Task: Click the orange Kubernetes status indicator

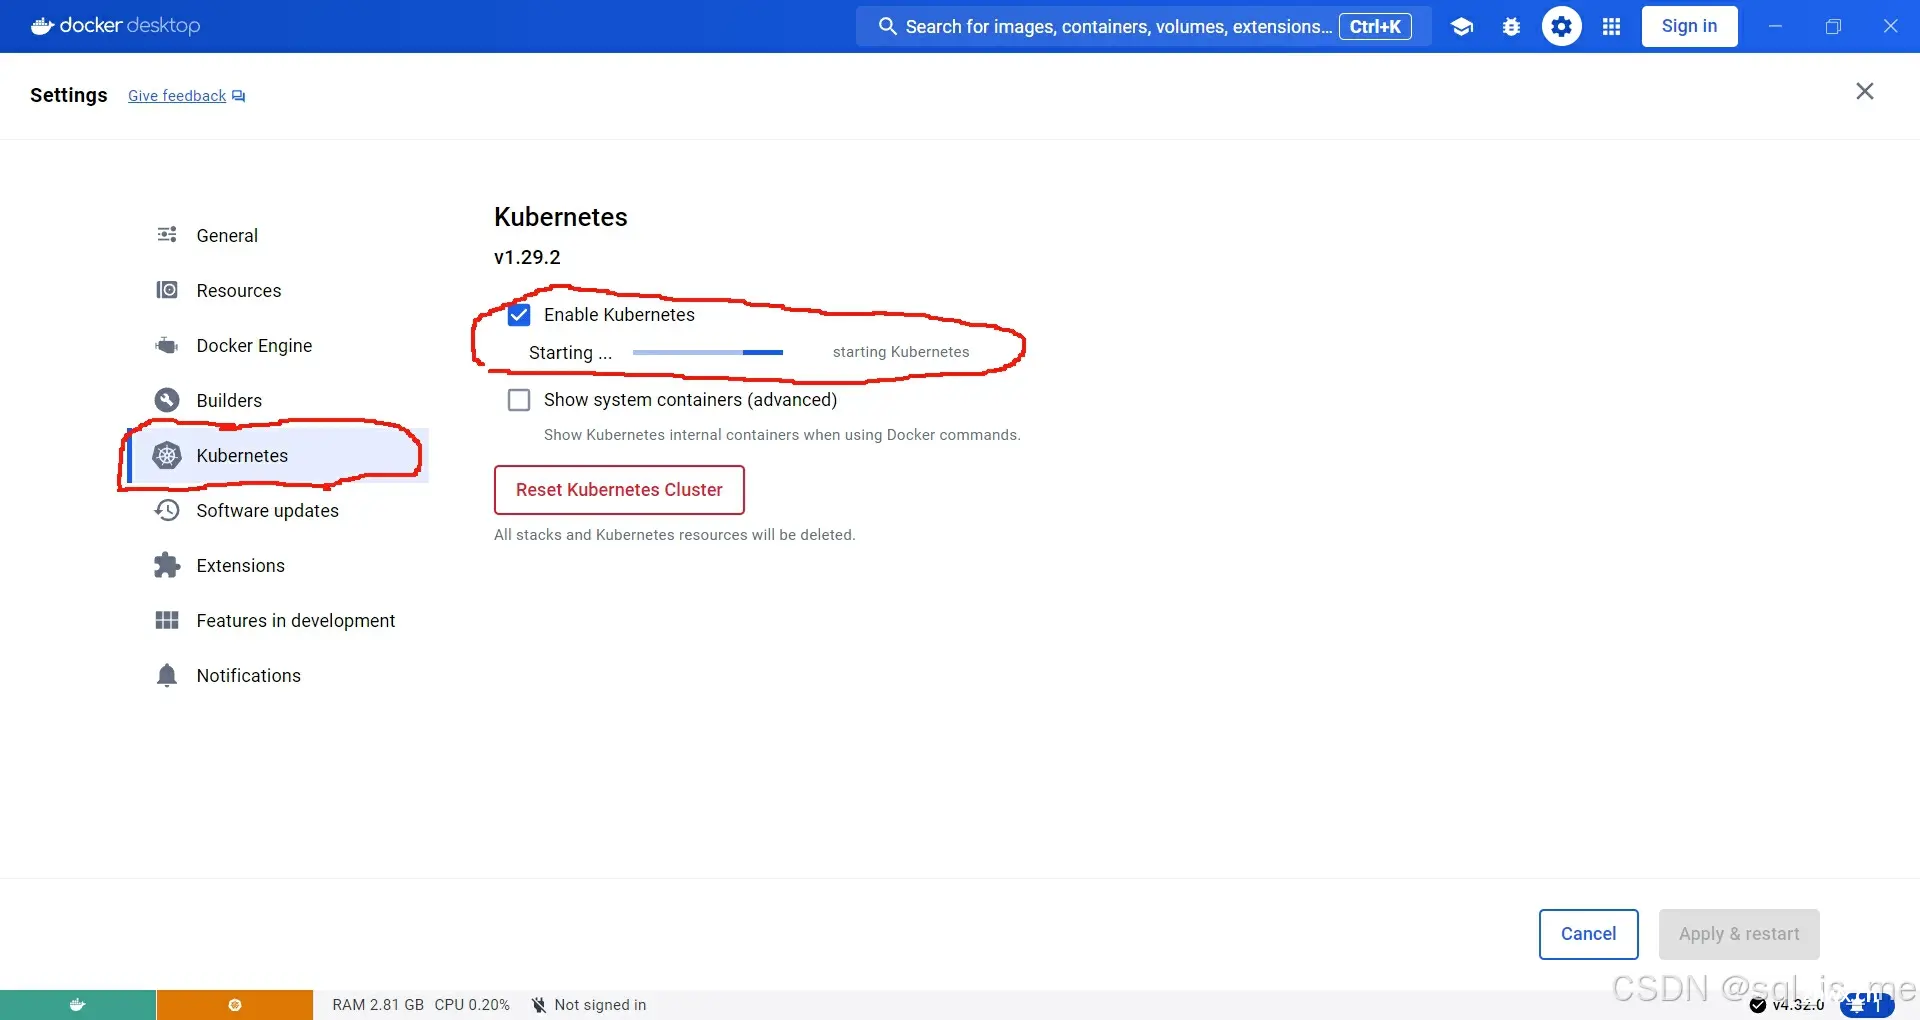Action: coord(235,1005)
